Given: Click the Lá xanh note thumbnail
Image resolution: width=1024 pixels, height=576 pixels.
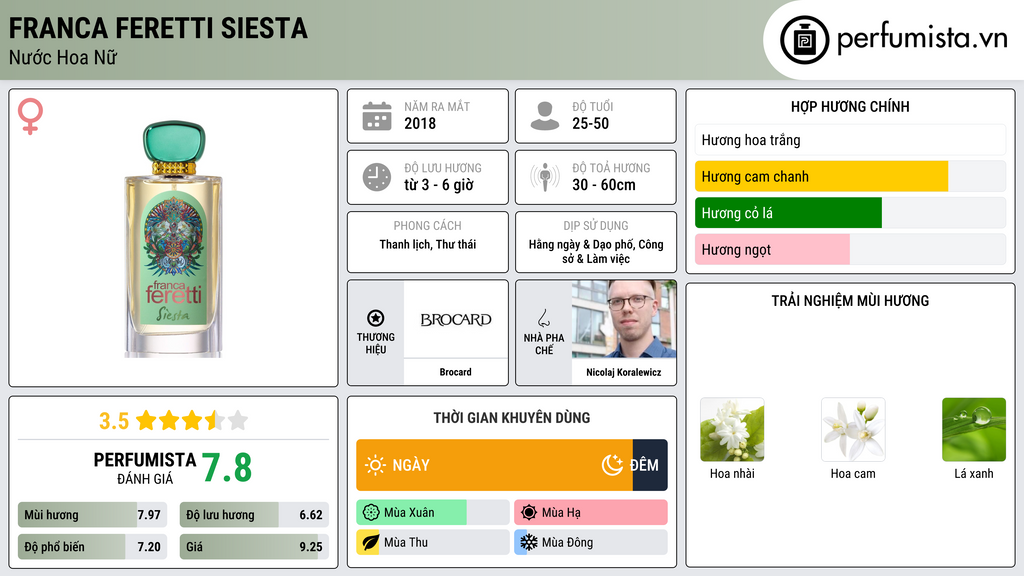Looking at the screenshot, I should (x=974, y=430).
